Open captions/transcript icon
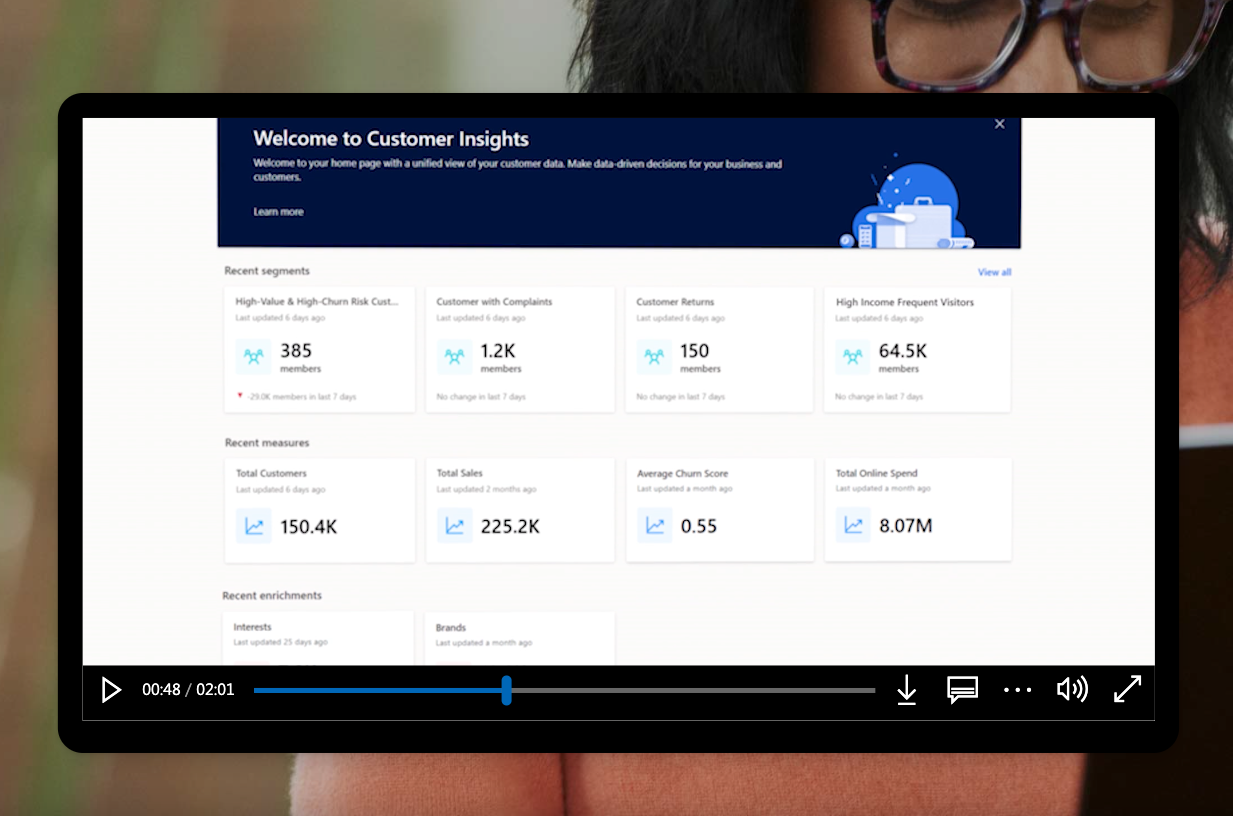 click(962, 690)
